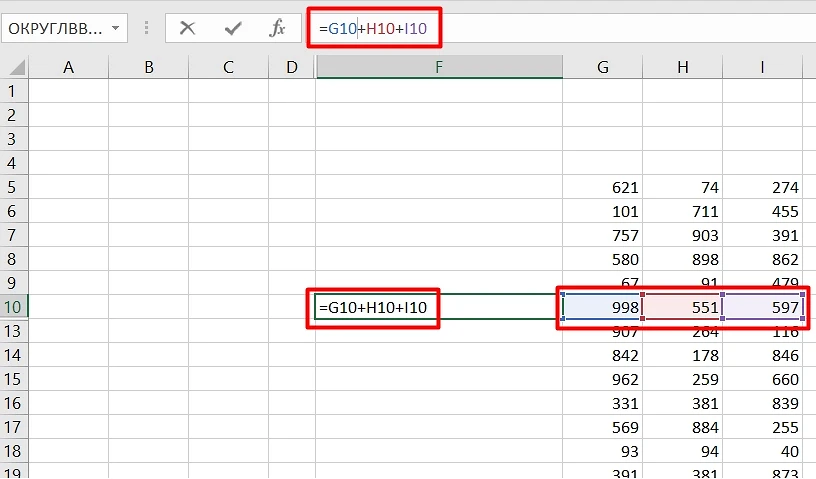Open Insert Function fx dialog
The width and height of the screenshot is (816, 479).
pos(278,28)
